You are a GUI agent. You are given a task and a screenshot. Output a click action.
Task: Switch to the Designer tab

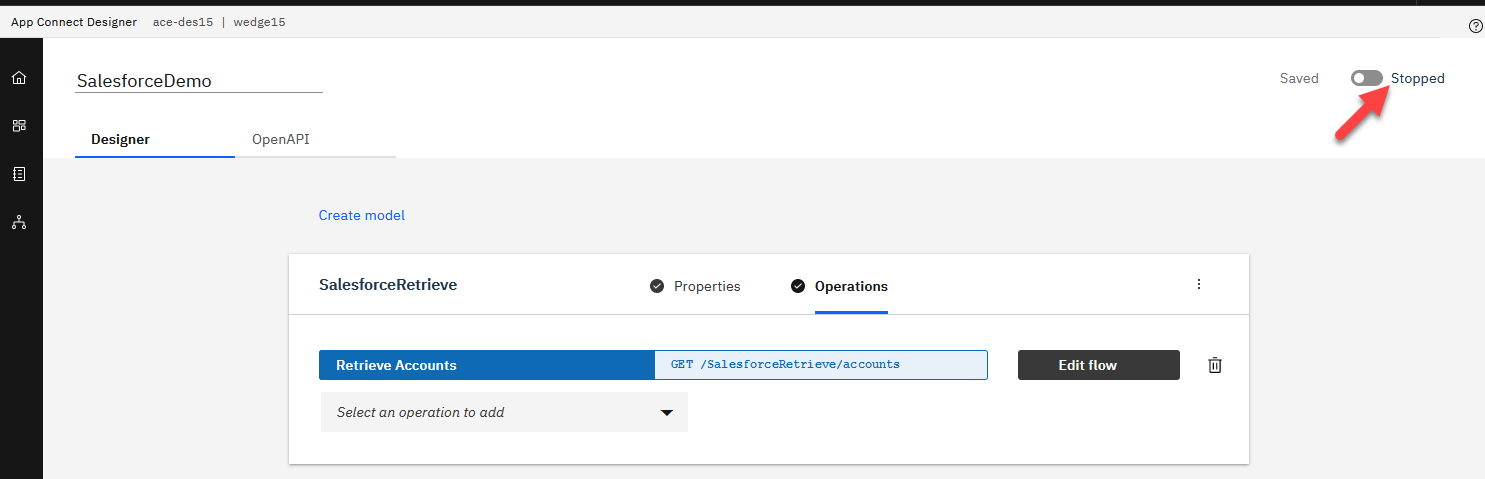pos(121,140)
